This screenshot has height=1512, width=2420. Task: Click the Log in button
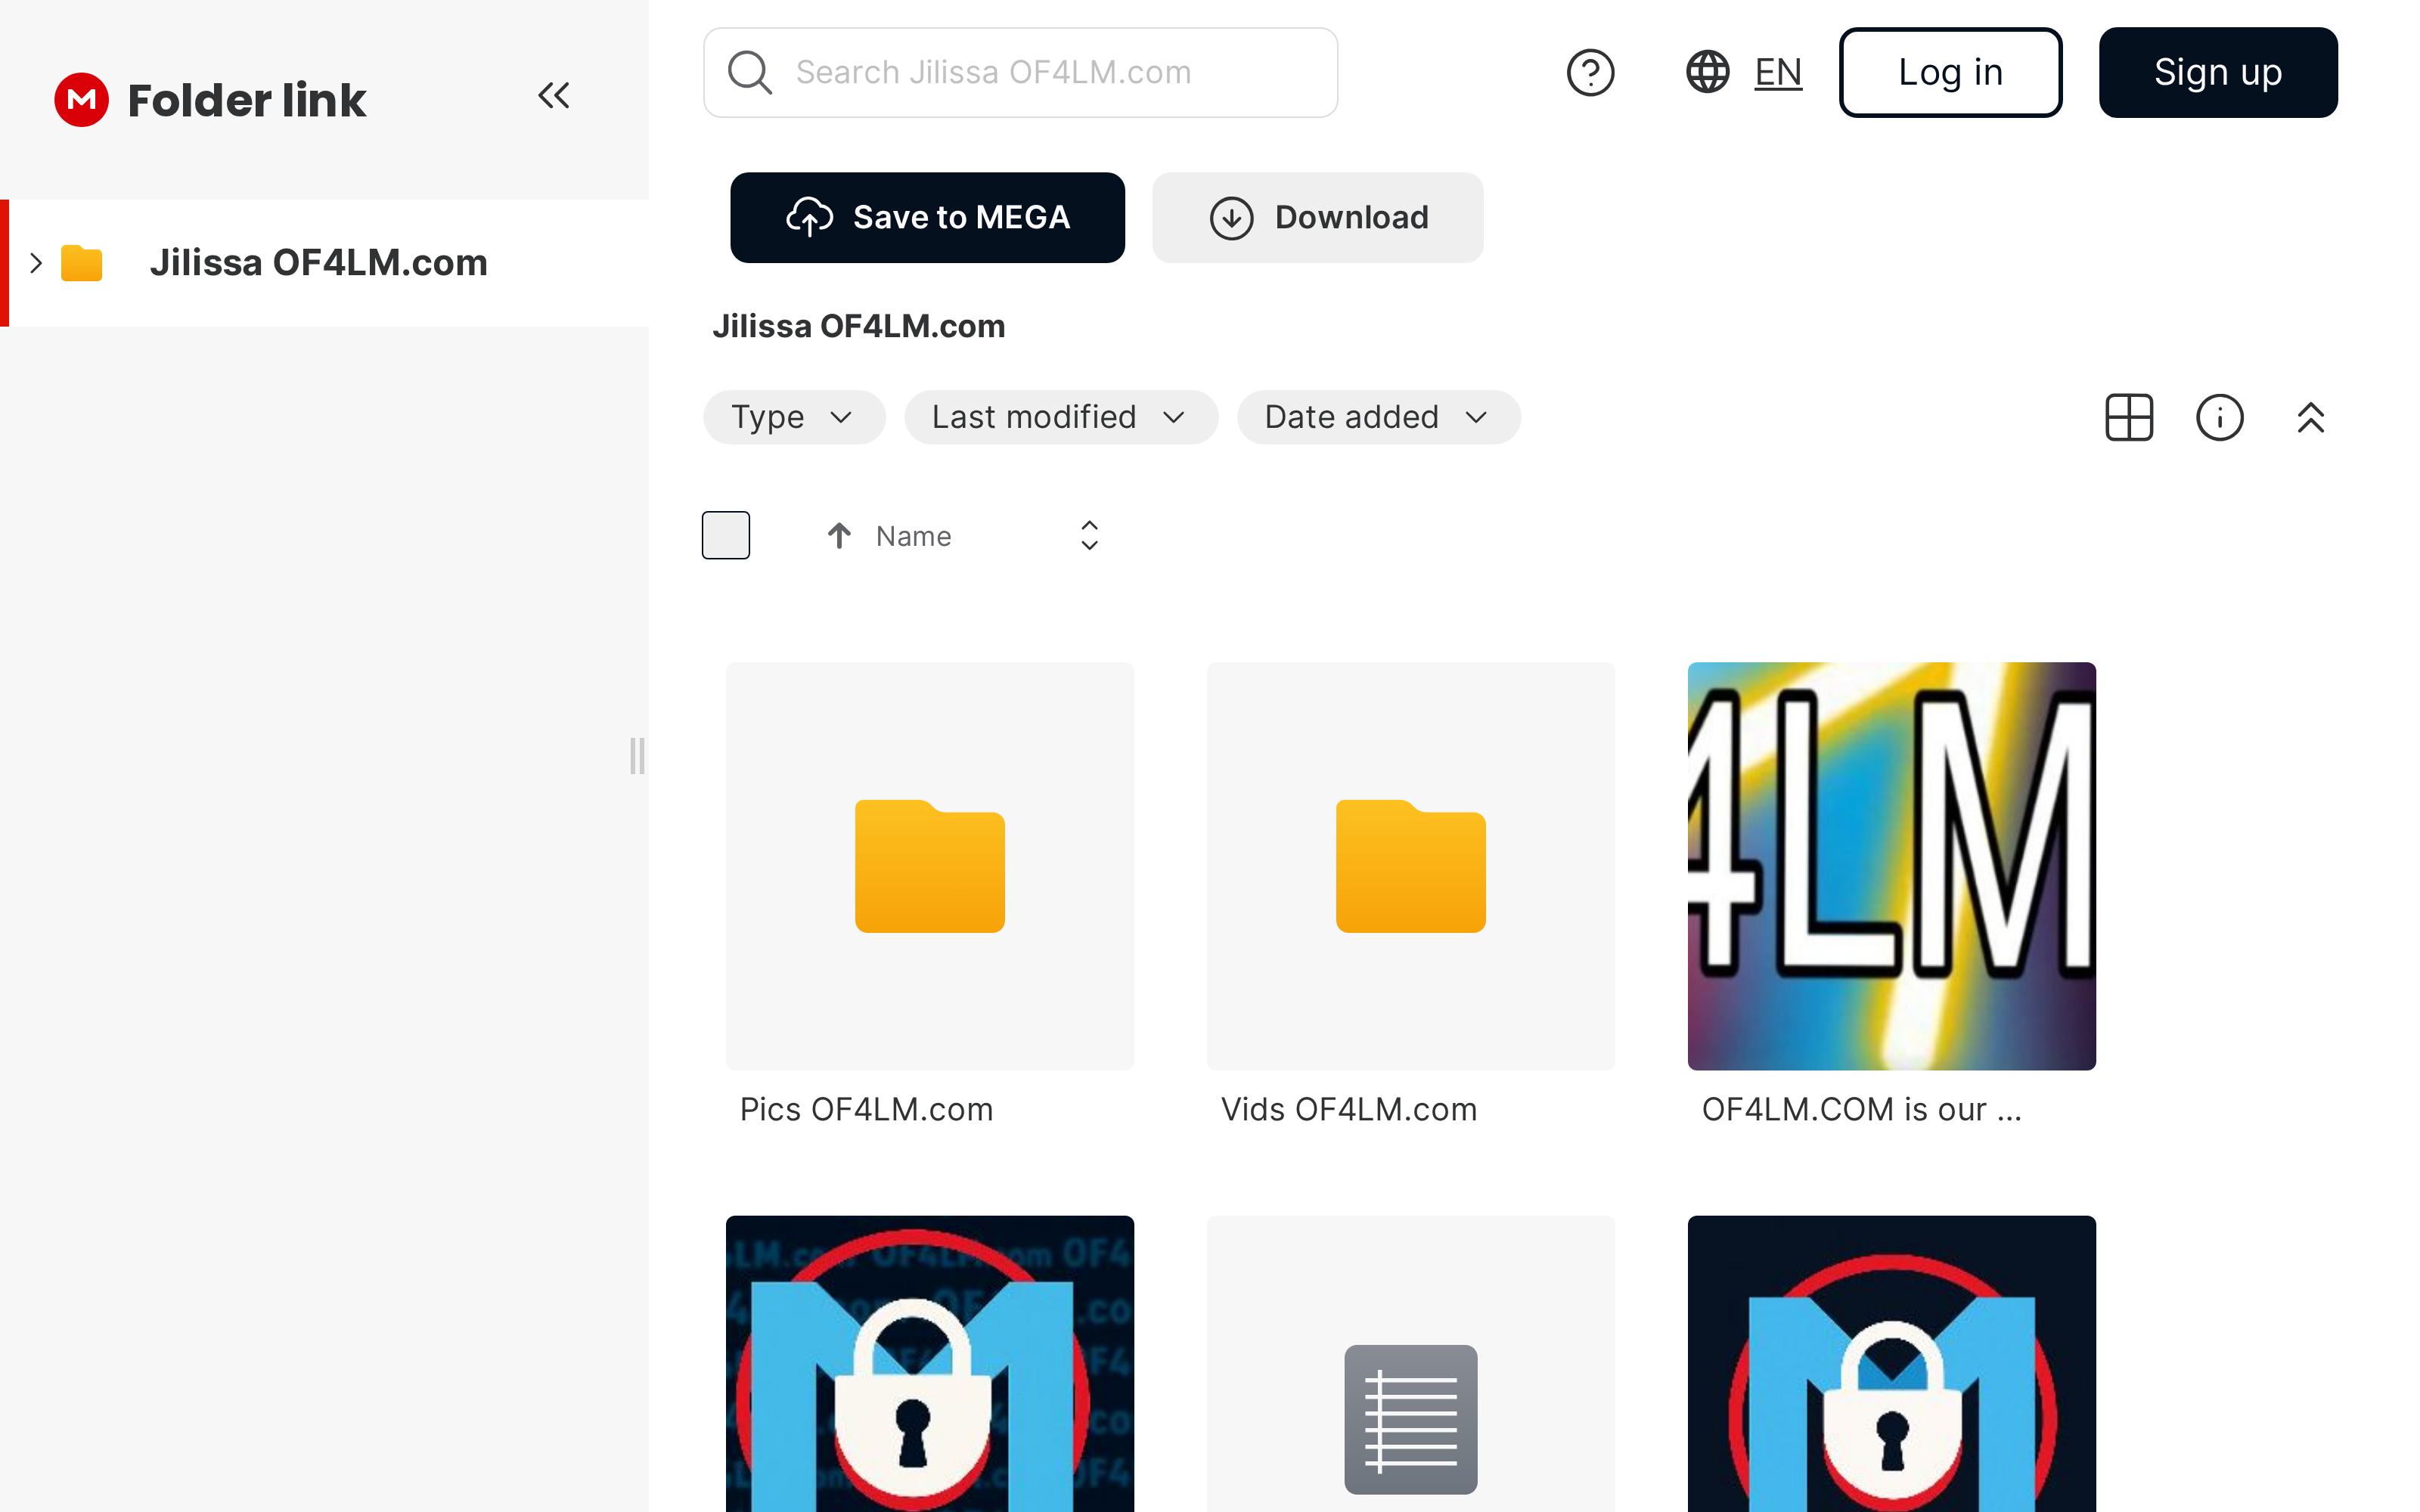coord(1950,72)
